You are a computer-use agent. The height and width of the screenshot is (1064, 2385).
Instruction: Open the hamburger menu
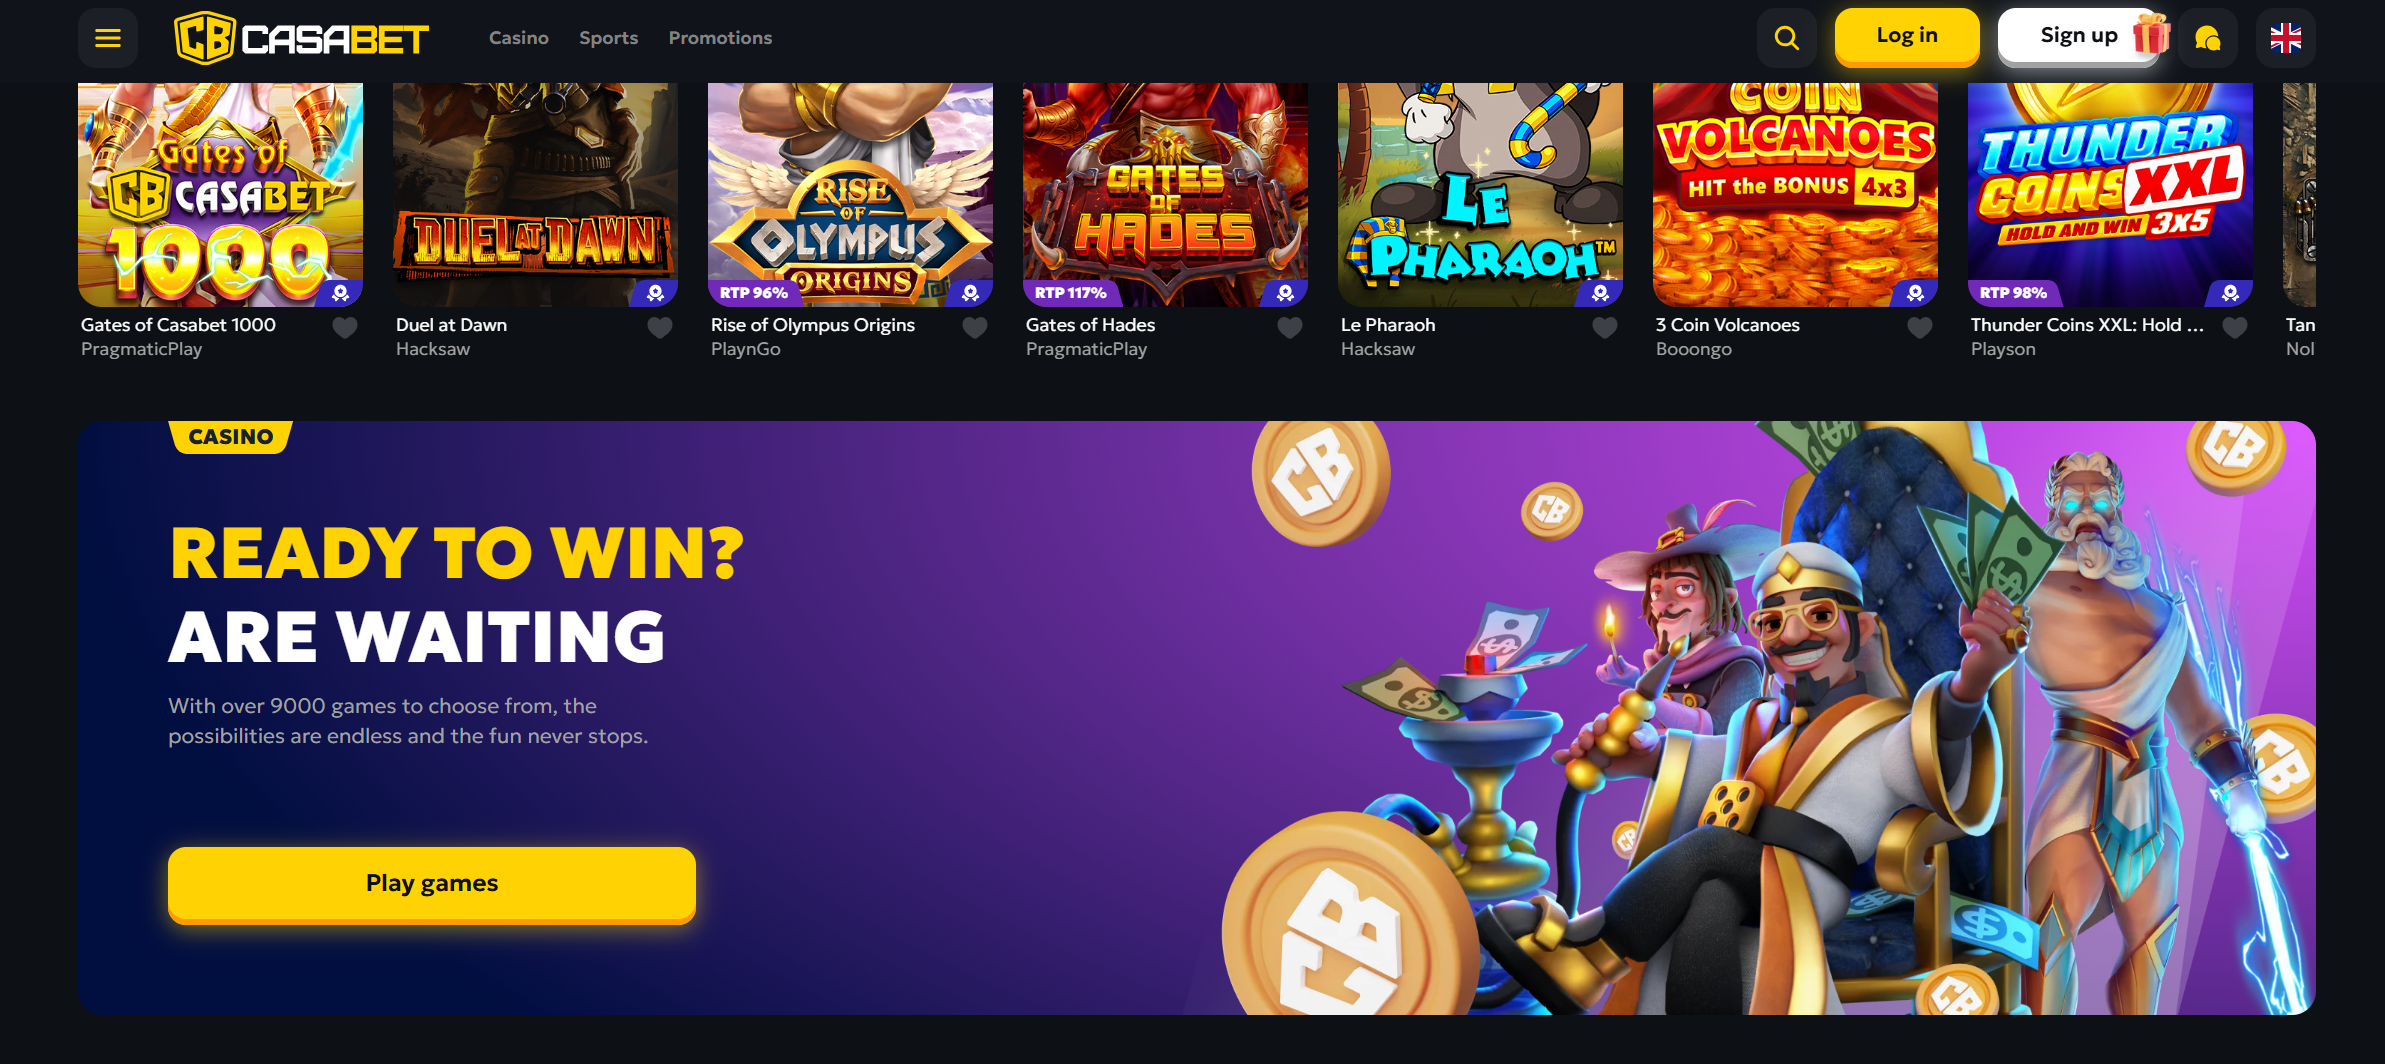coord(108,38)
